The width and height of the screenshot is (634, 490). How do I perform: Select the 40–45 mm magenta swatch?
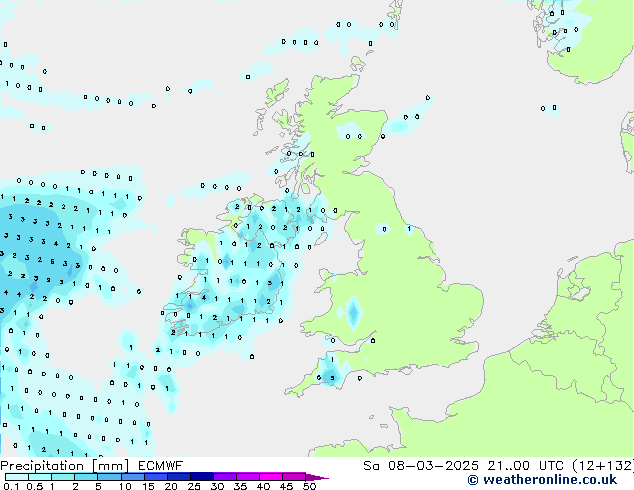[x=271, y=477]
